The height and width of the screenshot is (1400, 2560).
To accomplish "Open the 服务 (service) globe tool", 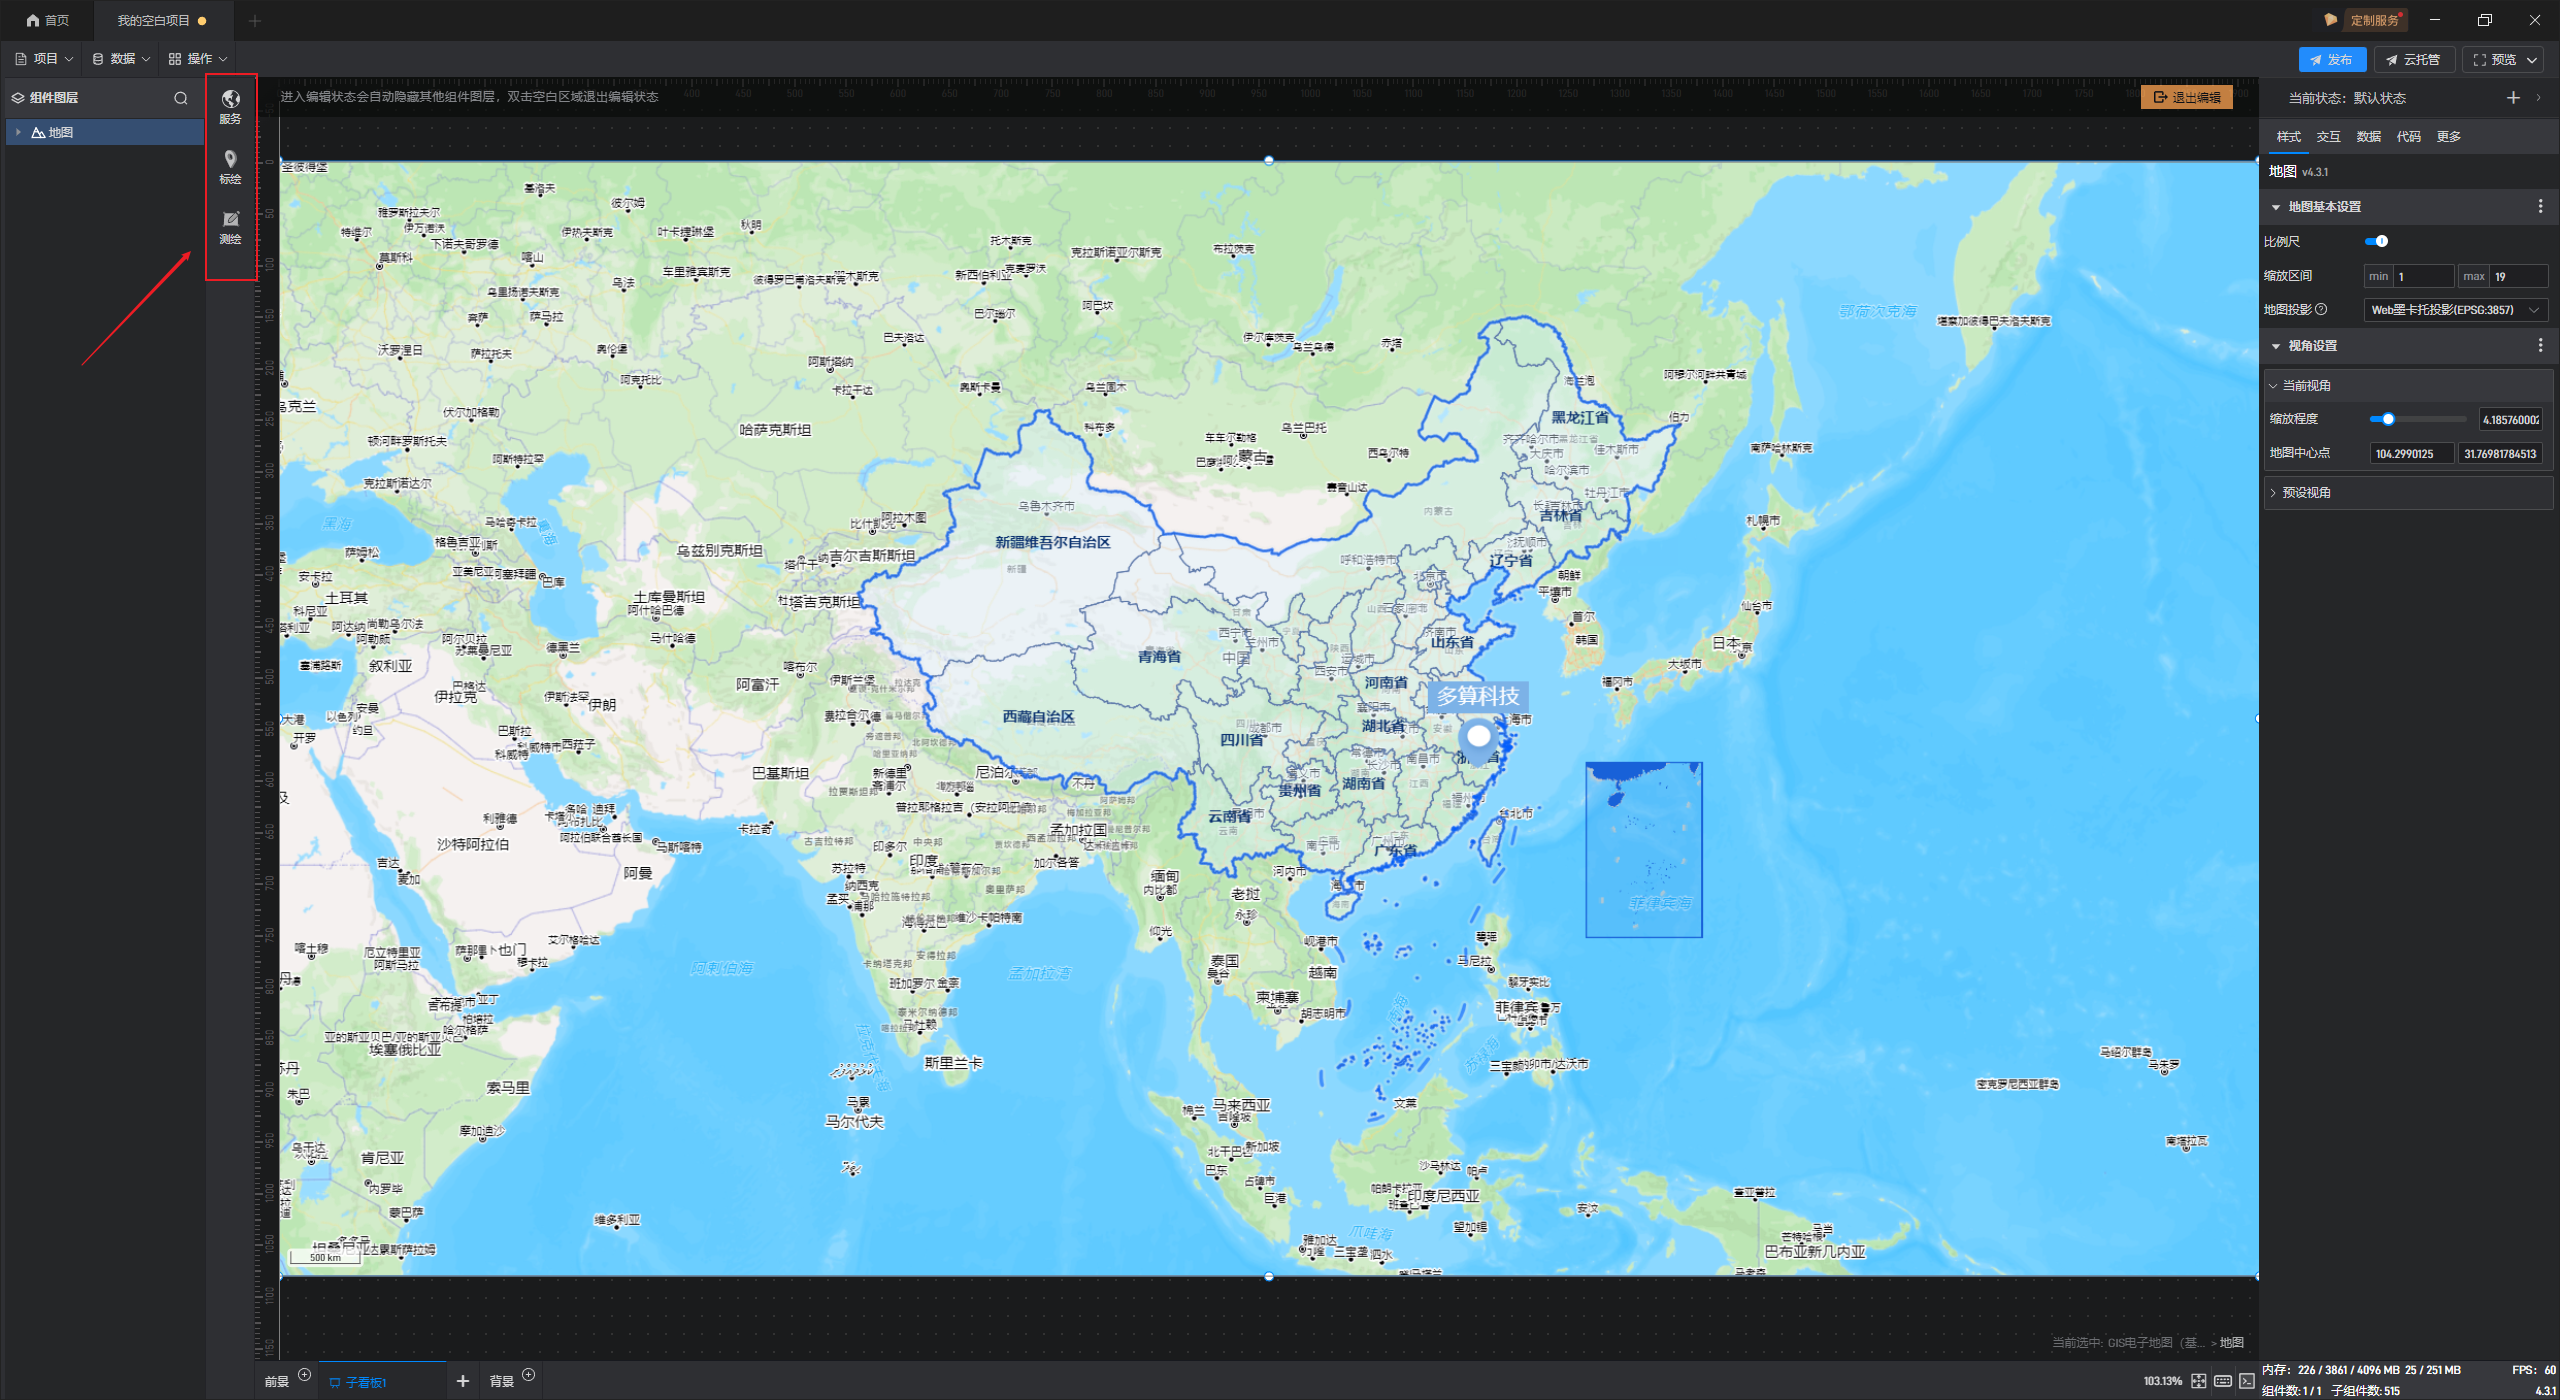I will (230, 104).
